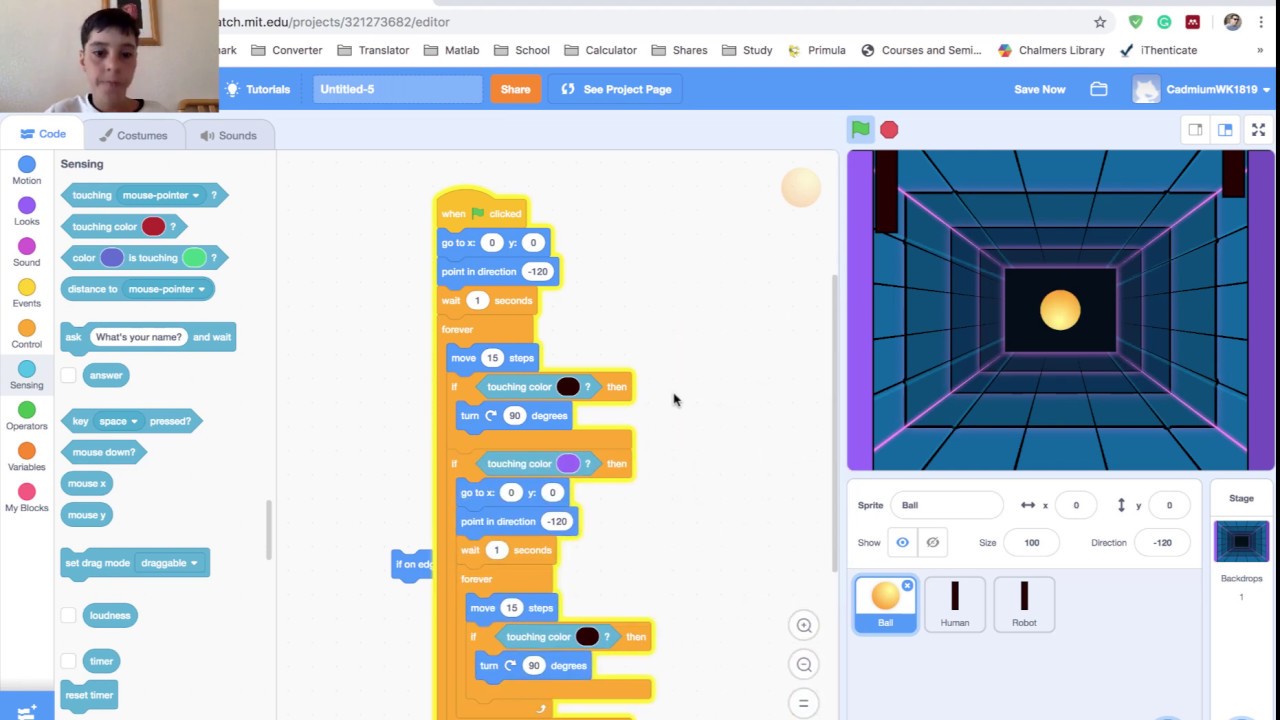
Task: Select the My Blocks category
Action: (27, 497)
